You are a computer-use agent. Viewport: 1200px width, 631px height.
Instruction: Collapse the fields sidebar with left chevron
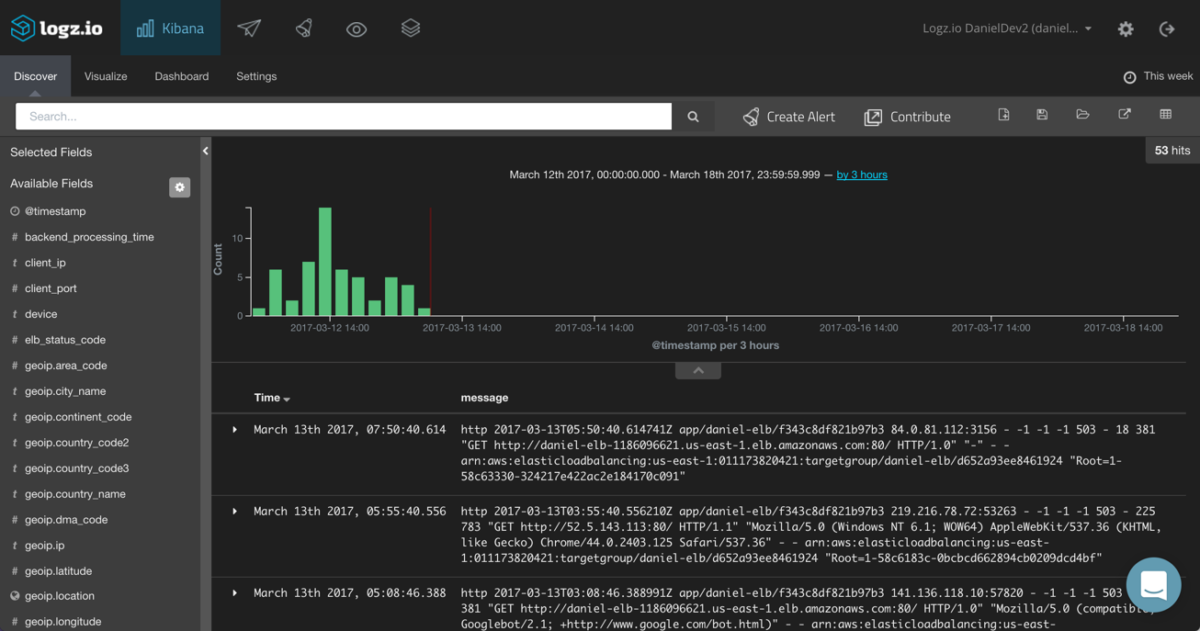[x=205, y=151]
